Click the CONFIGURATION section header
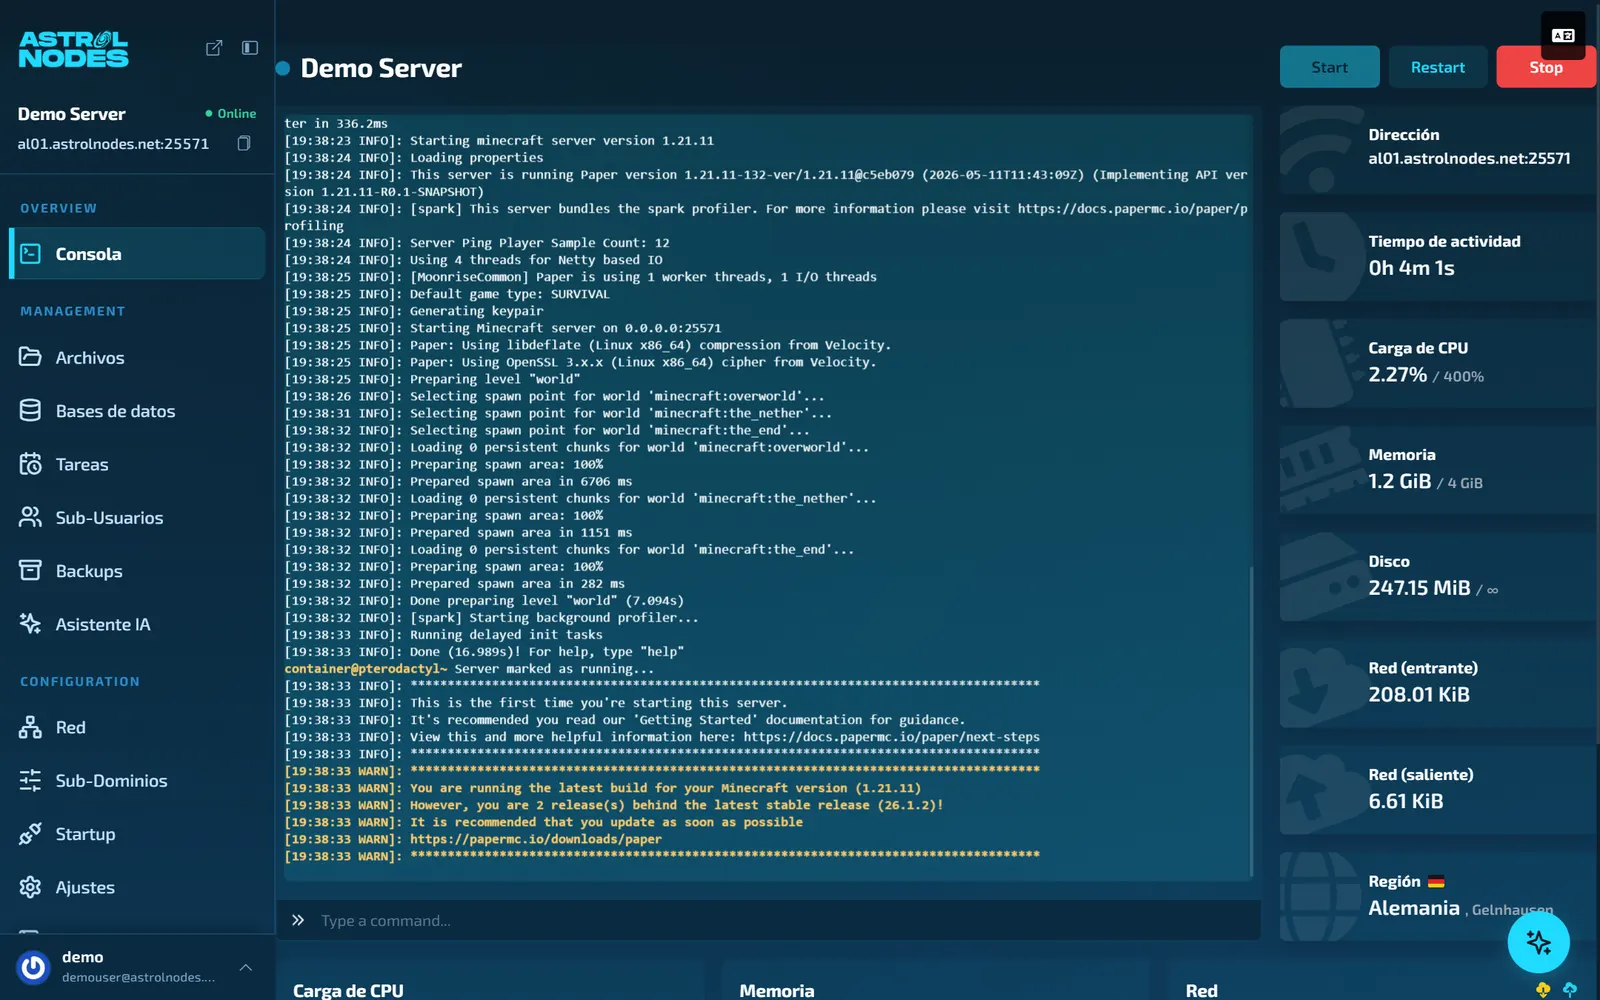The height and width of the screenshot is (1000, 1600). pyautogui.click(x=80, y=681)
